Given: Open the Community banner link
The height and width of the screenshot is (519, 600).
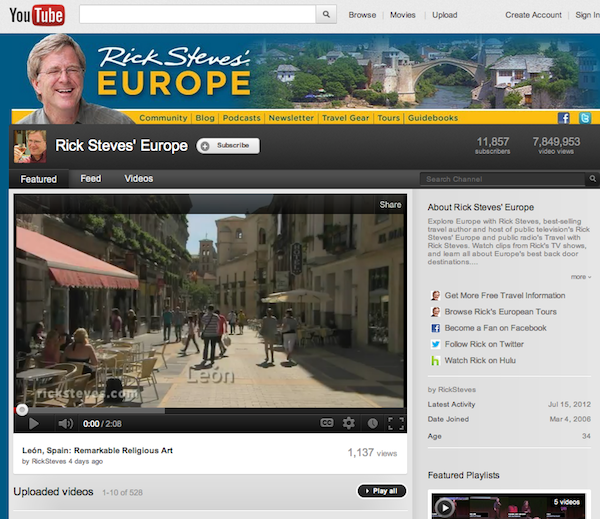Looking at the screenshot, I should pos(163,118).
